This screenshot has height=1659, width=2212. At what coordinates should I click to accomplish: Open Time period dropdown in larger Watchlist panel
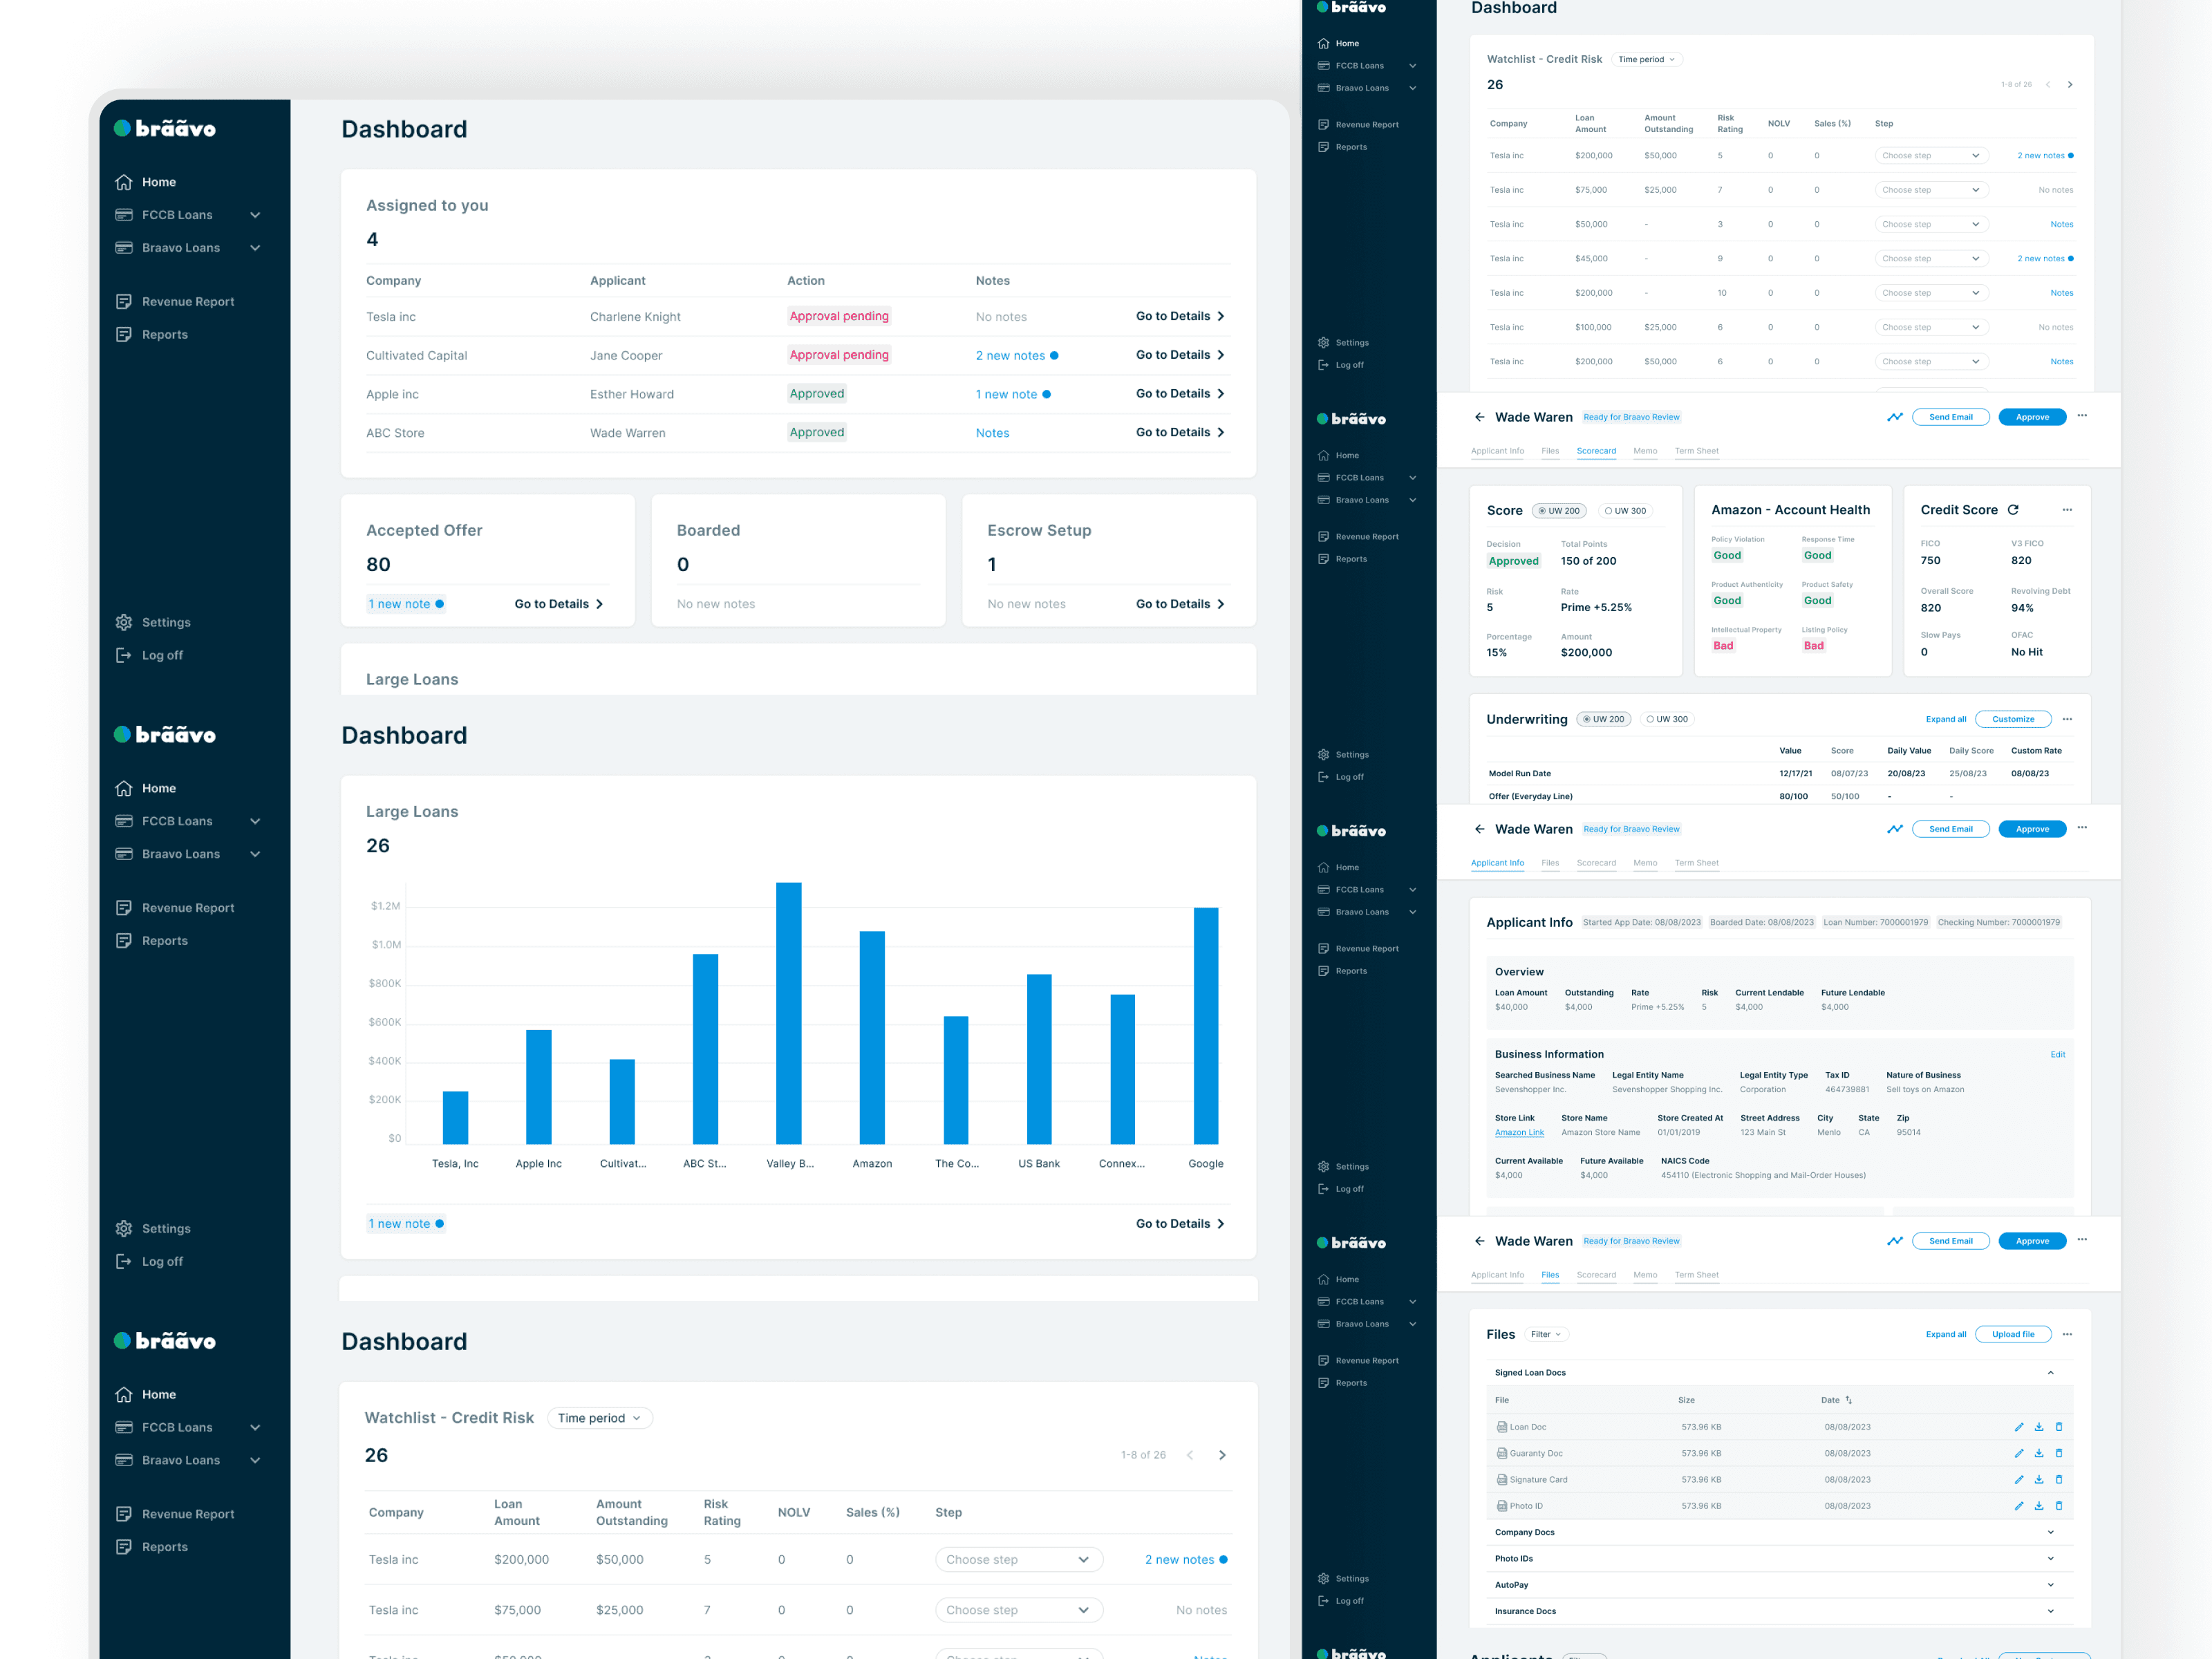(600, 1418)
